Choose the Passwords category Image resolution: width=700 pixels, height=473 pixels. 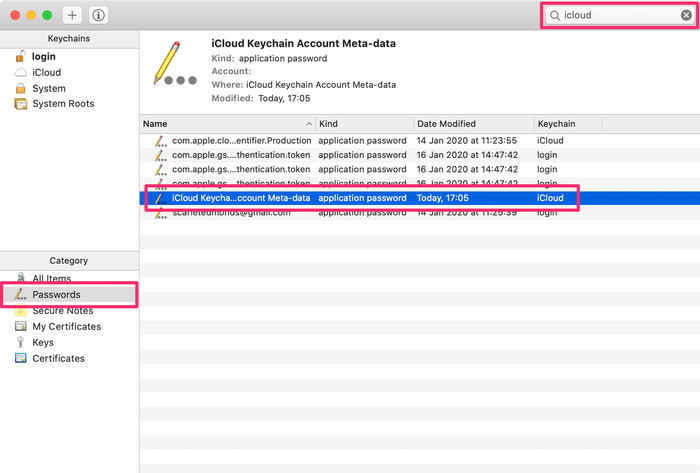pos(70,295)
